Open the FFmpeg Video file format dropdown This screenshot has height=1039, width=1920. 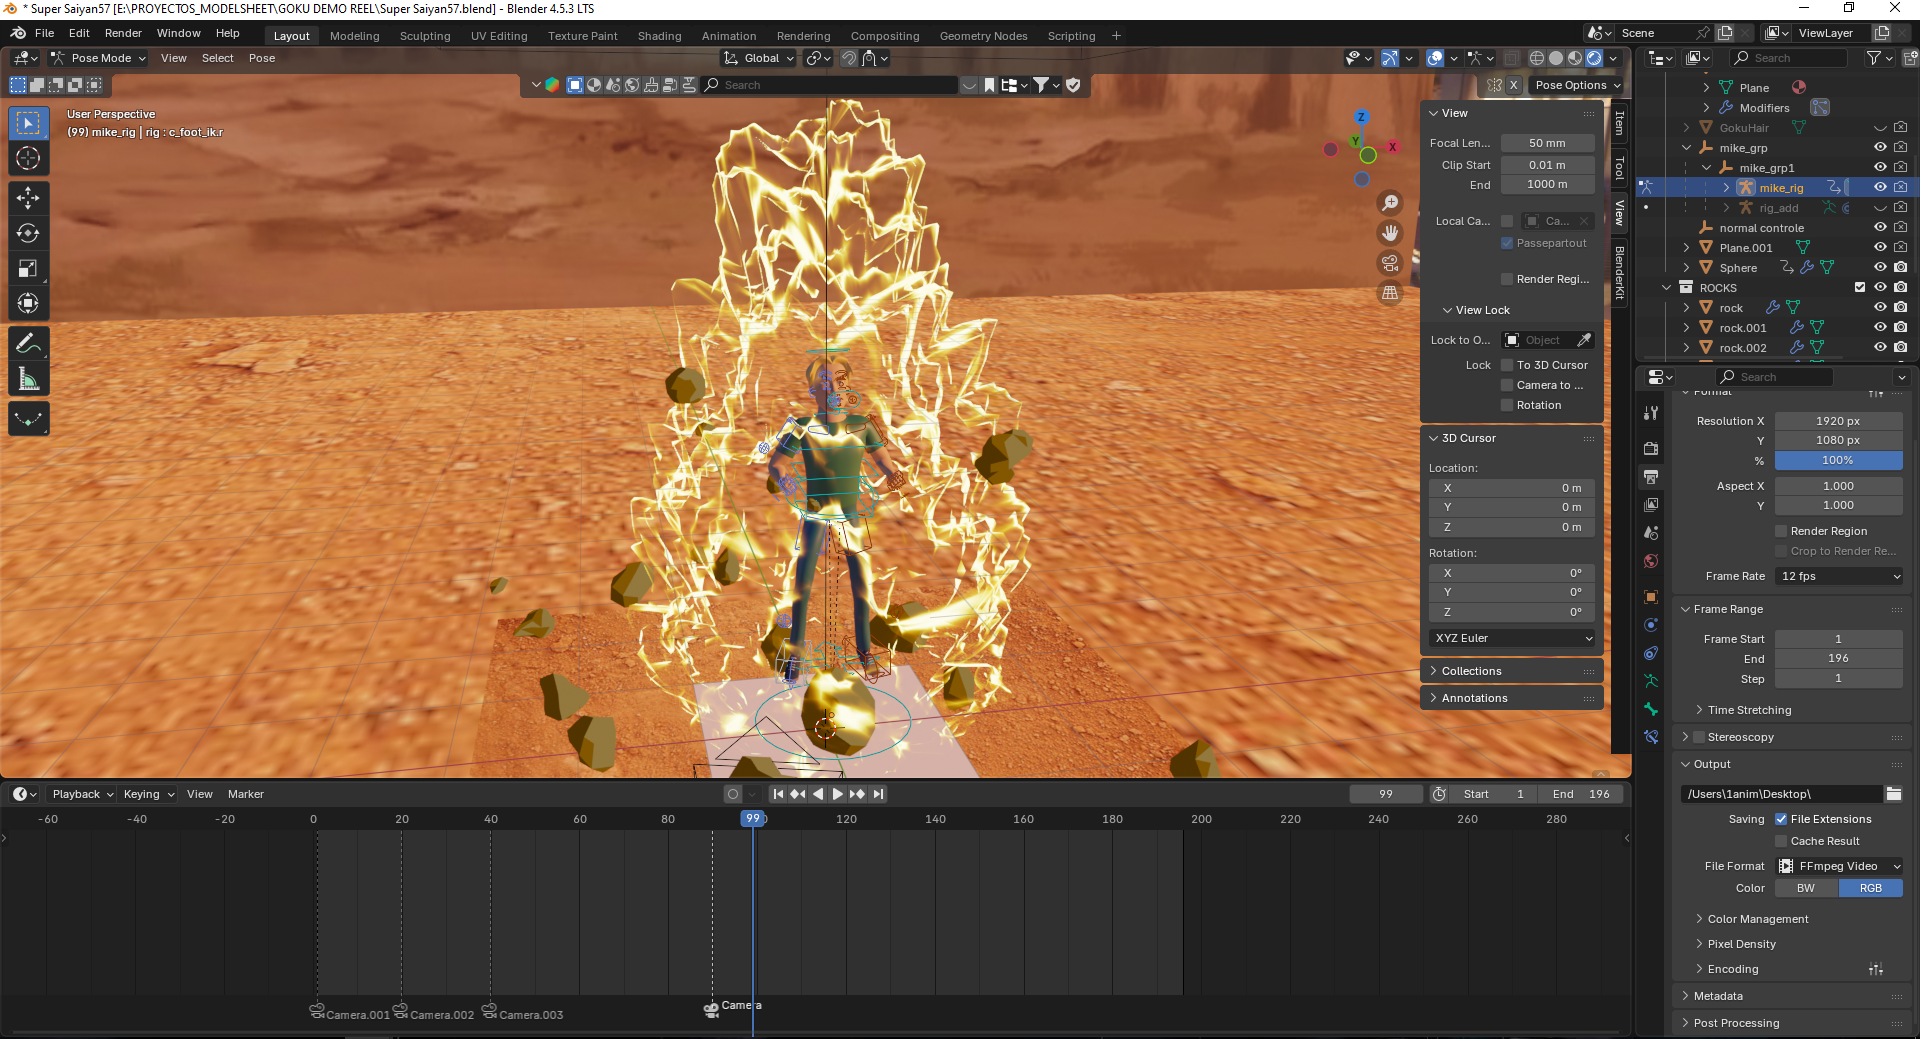[1838, 866]
